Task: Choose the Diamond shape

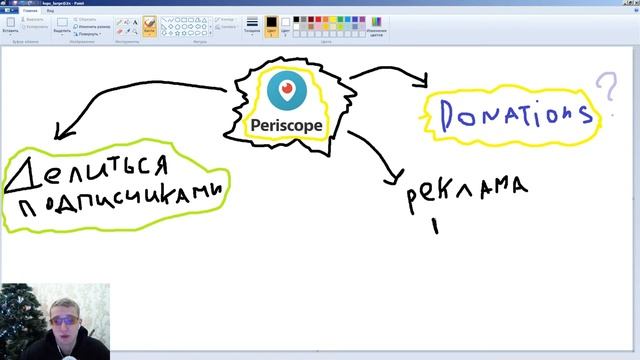Action: click(x=171, y=27)
